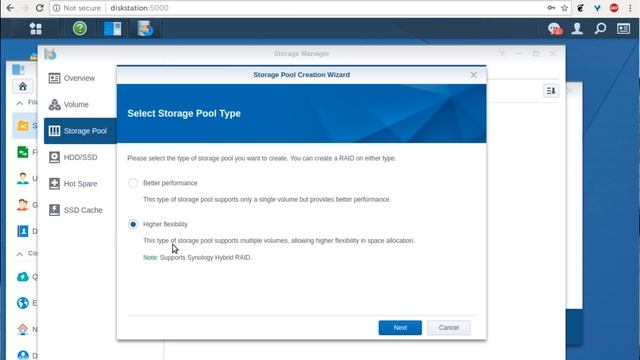Click Domain/LDAP icon in Control Panel
The image size is (640, 360).
click(x=23, y=231)
